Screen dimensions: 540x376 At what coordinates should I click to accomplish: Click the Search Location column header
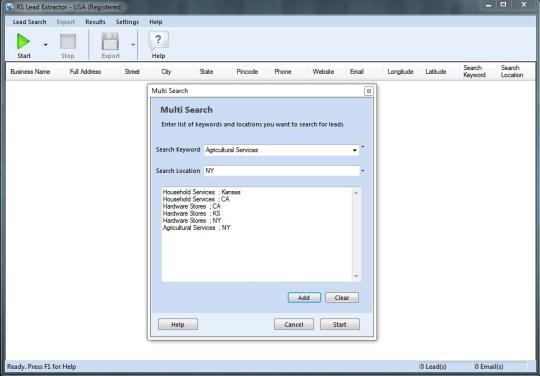[512, 71]
